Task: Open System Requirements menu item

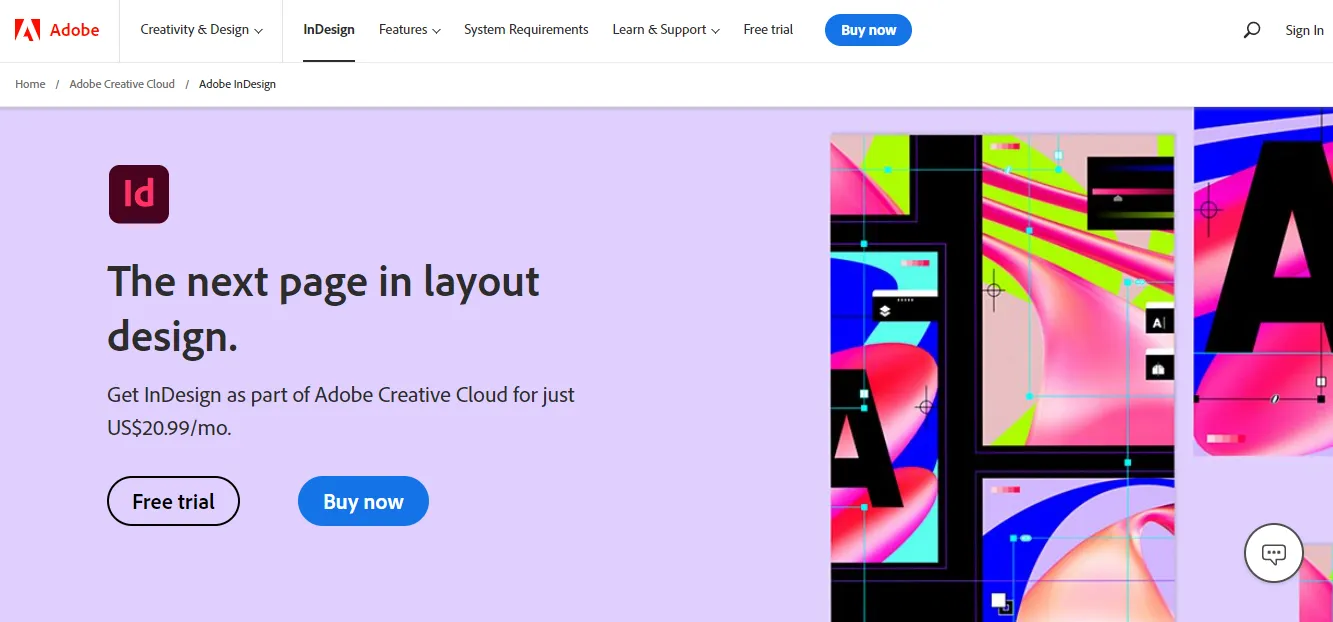Action: 526,30
